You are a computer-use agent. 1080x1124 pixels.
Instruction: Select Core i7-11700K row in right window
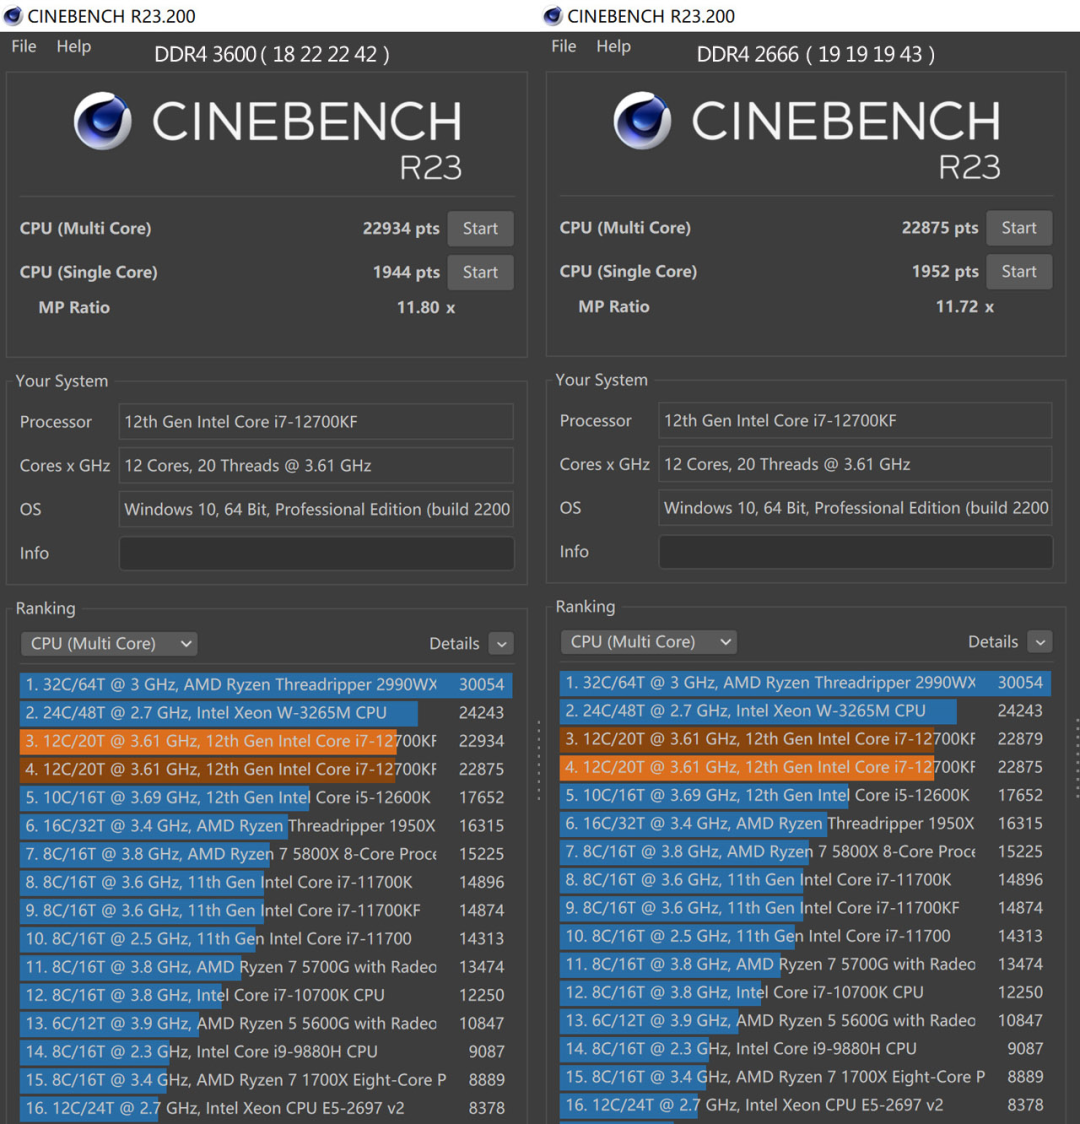pos(806,880)
